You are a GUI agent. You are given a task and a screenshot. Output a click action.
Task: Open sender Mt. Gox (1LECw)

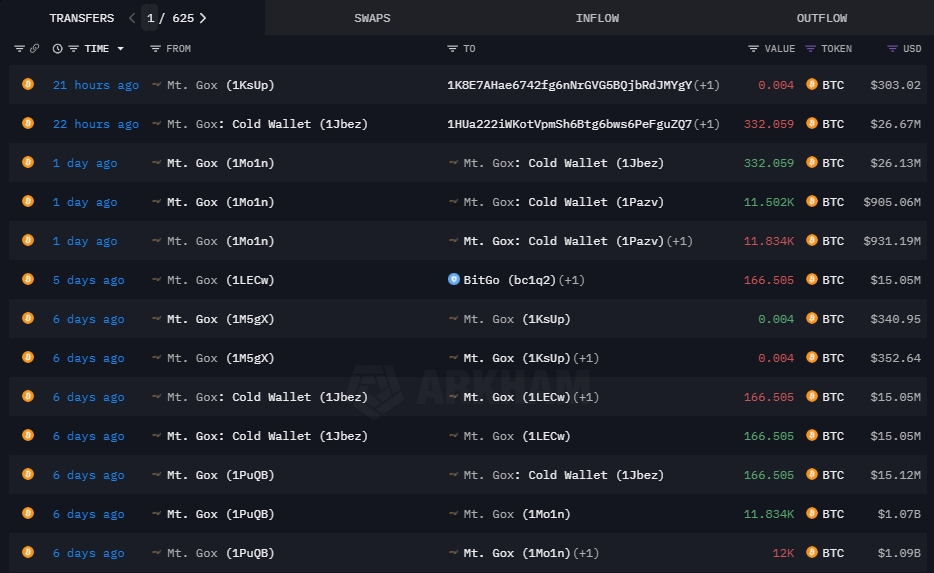pos(220,280)
